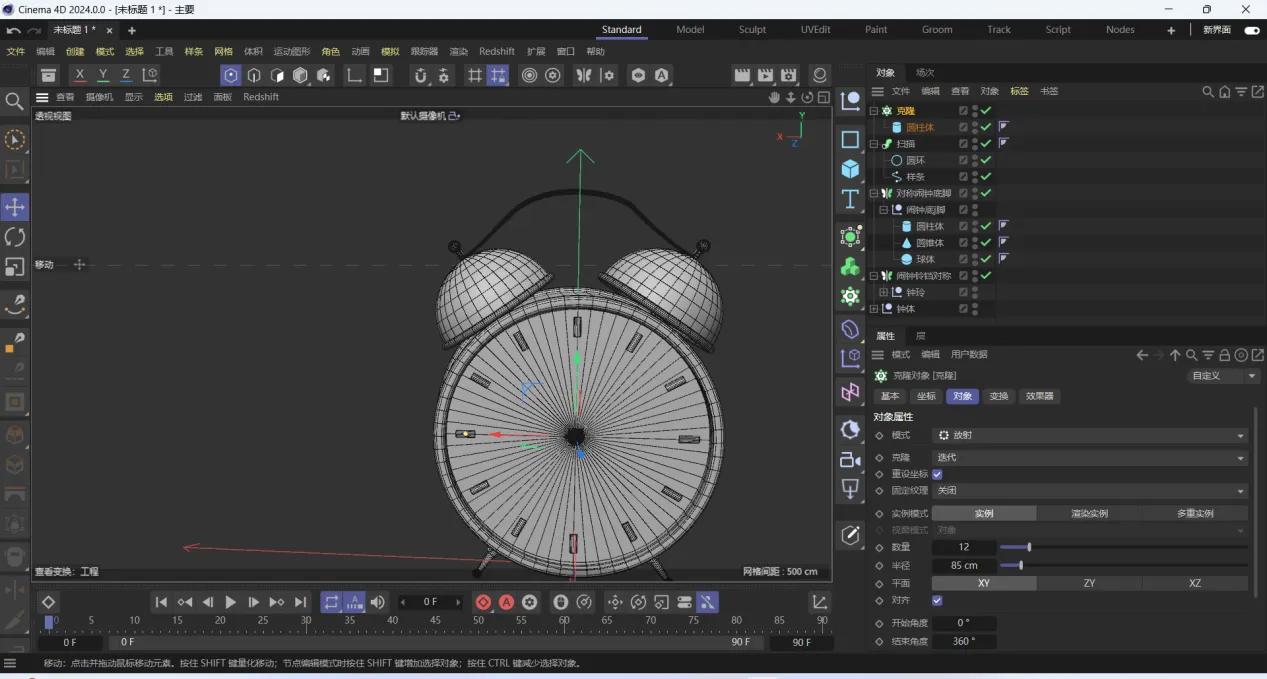Image resolution: width=1267 pixels, height=679 pixels.
Task: Select the Rotate tool in left toolbar
Action: (15, 237)
